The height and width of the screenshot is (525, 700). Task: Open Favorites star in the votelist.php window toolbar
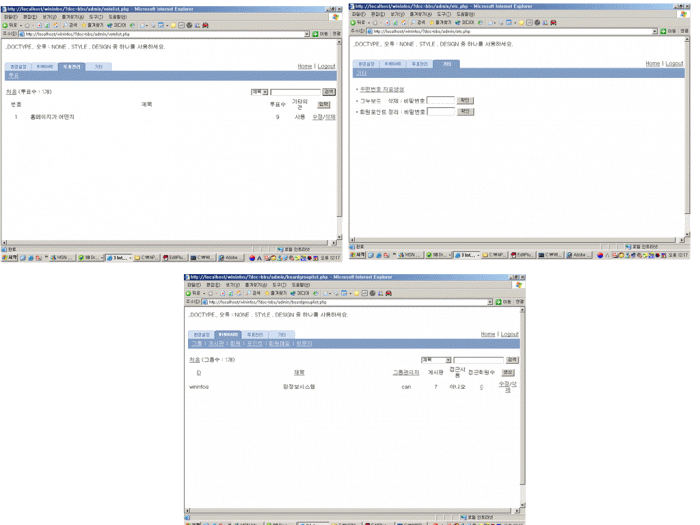92,25
